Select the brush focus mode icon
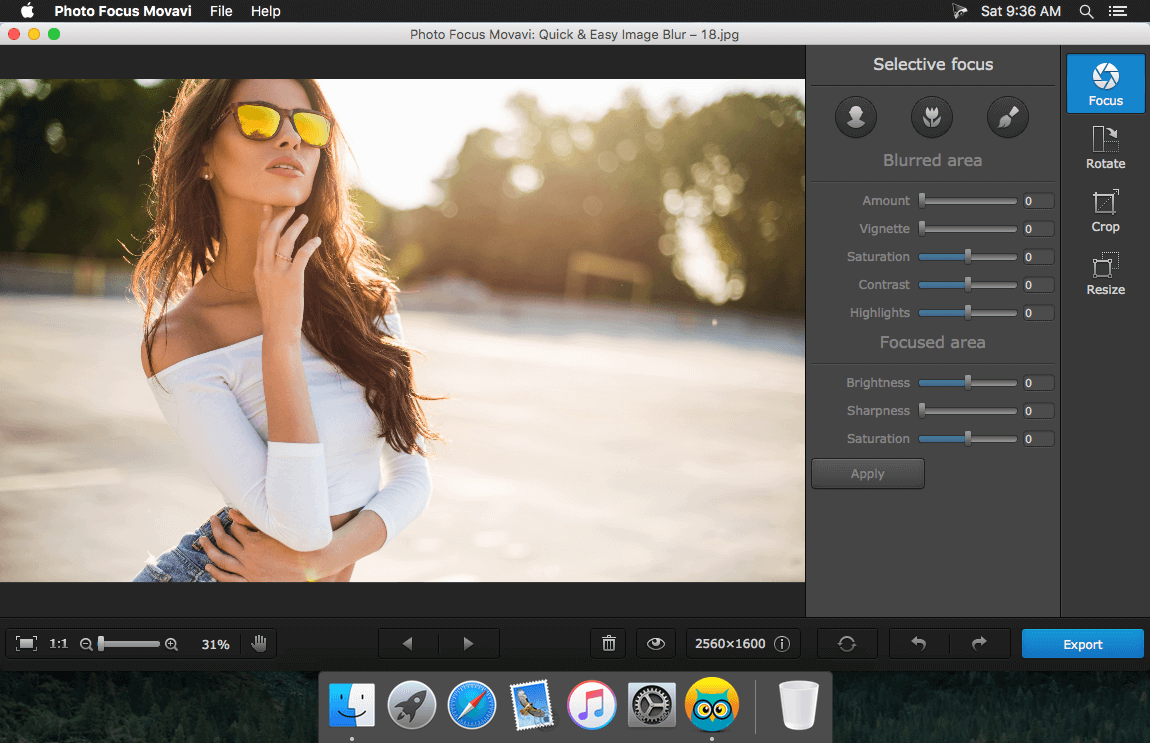Viewport: 1150px width, 743px height. 1008,117
